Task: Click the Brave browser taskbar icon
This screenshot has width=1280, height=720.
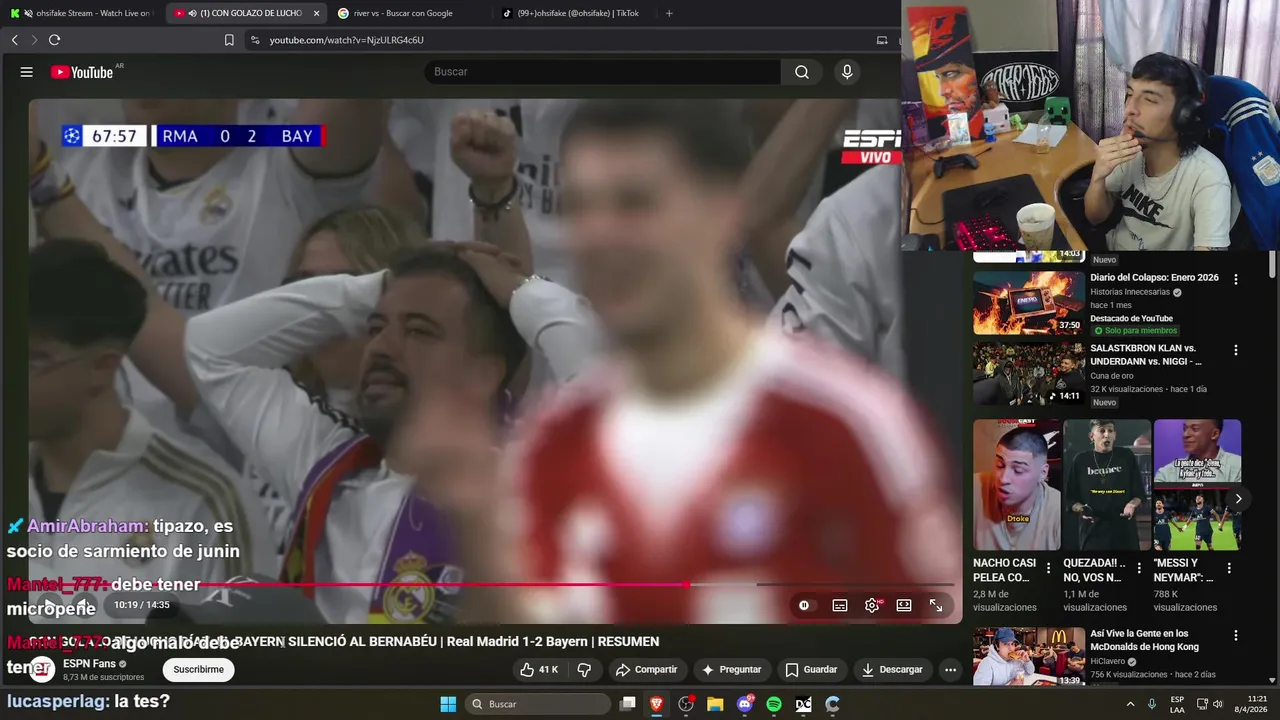Action: click(x=657, y=704)
